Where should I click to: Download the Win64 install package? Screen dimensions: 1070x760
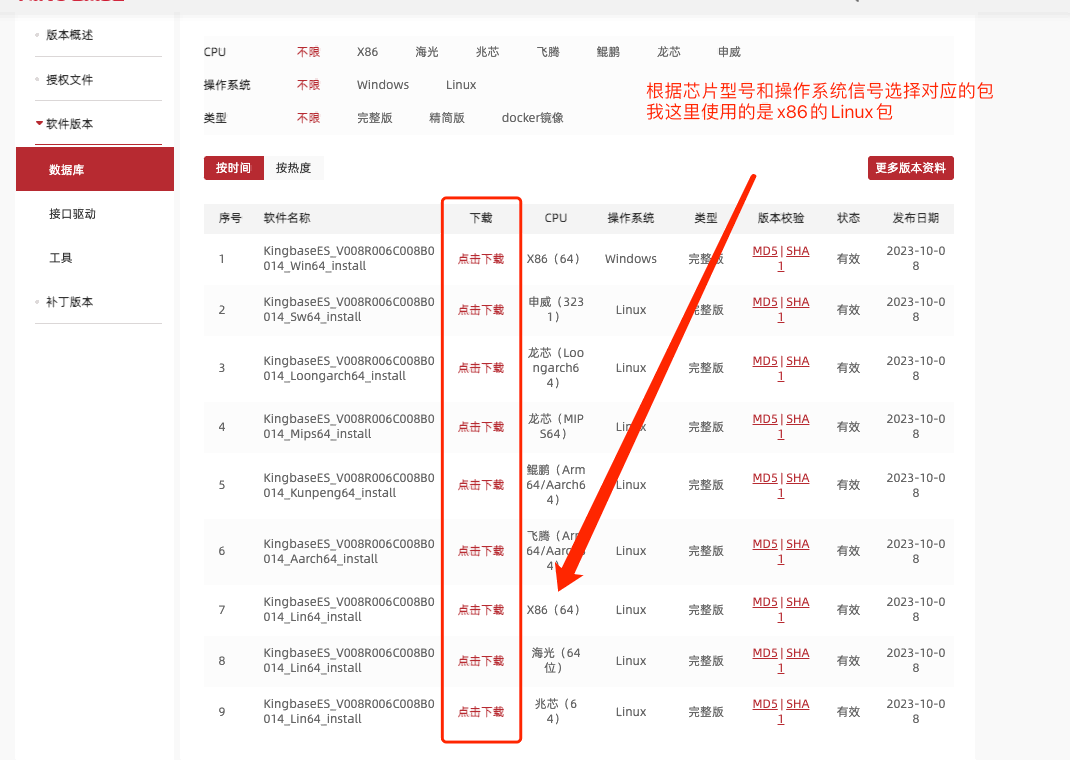tap(481, 259)
